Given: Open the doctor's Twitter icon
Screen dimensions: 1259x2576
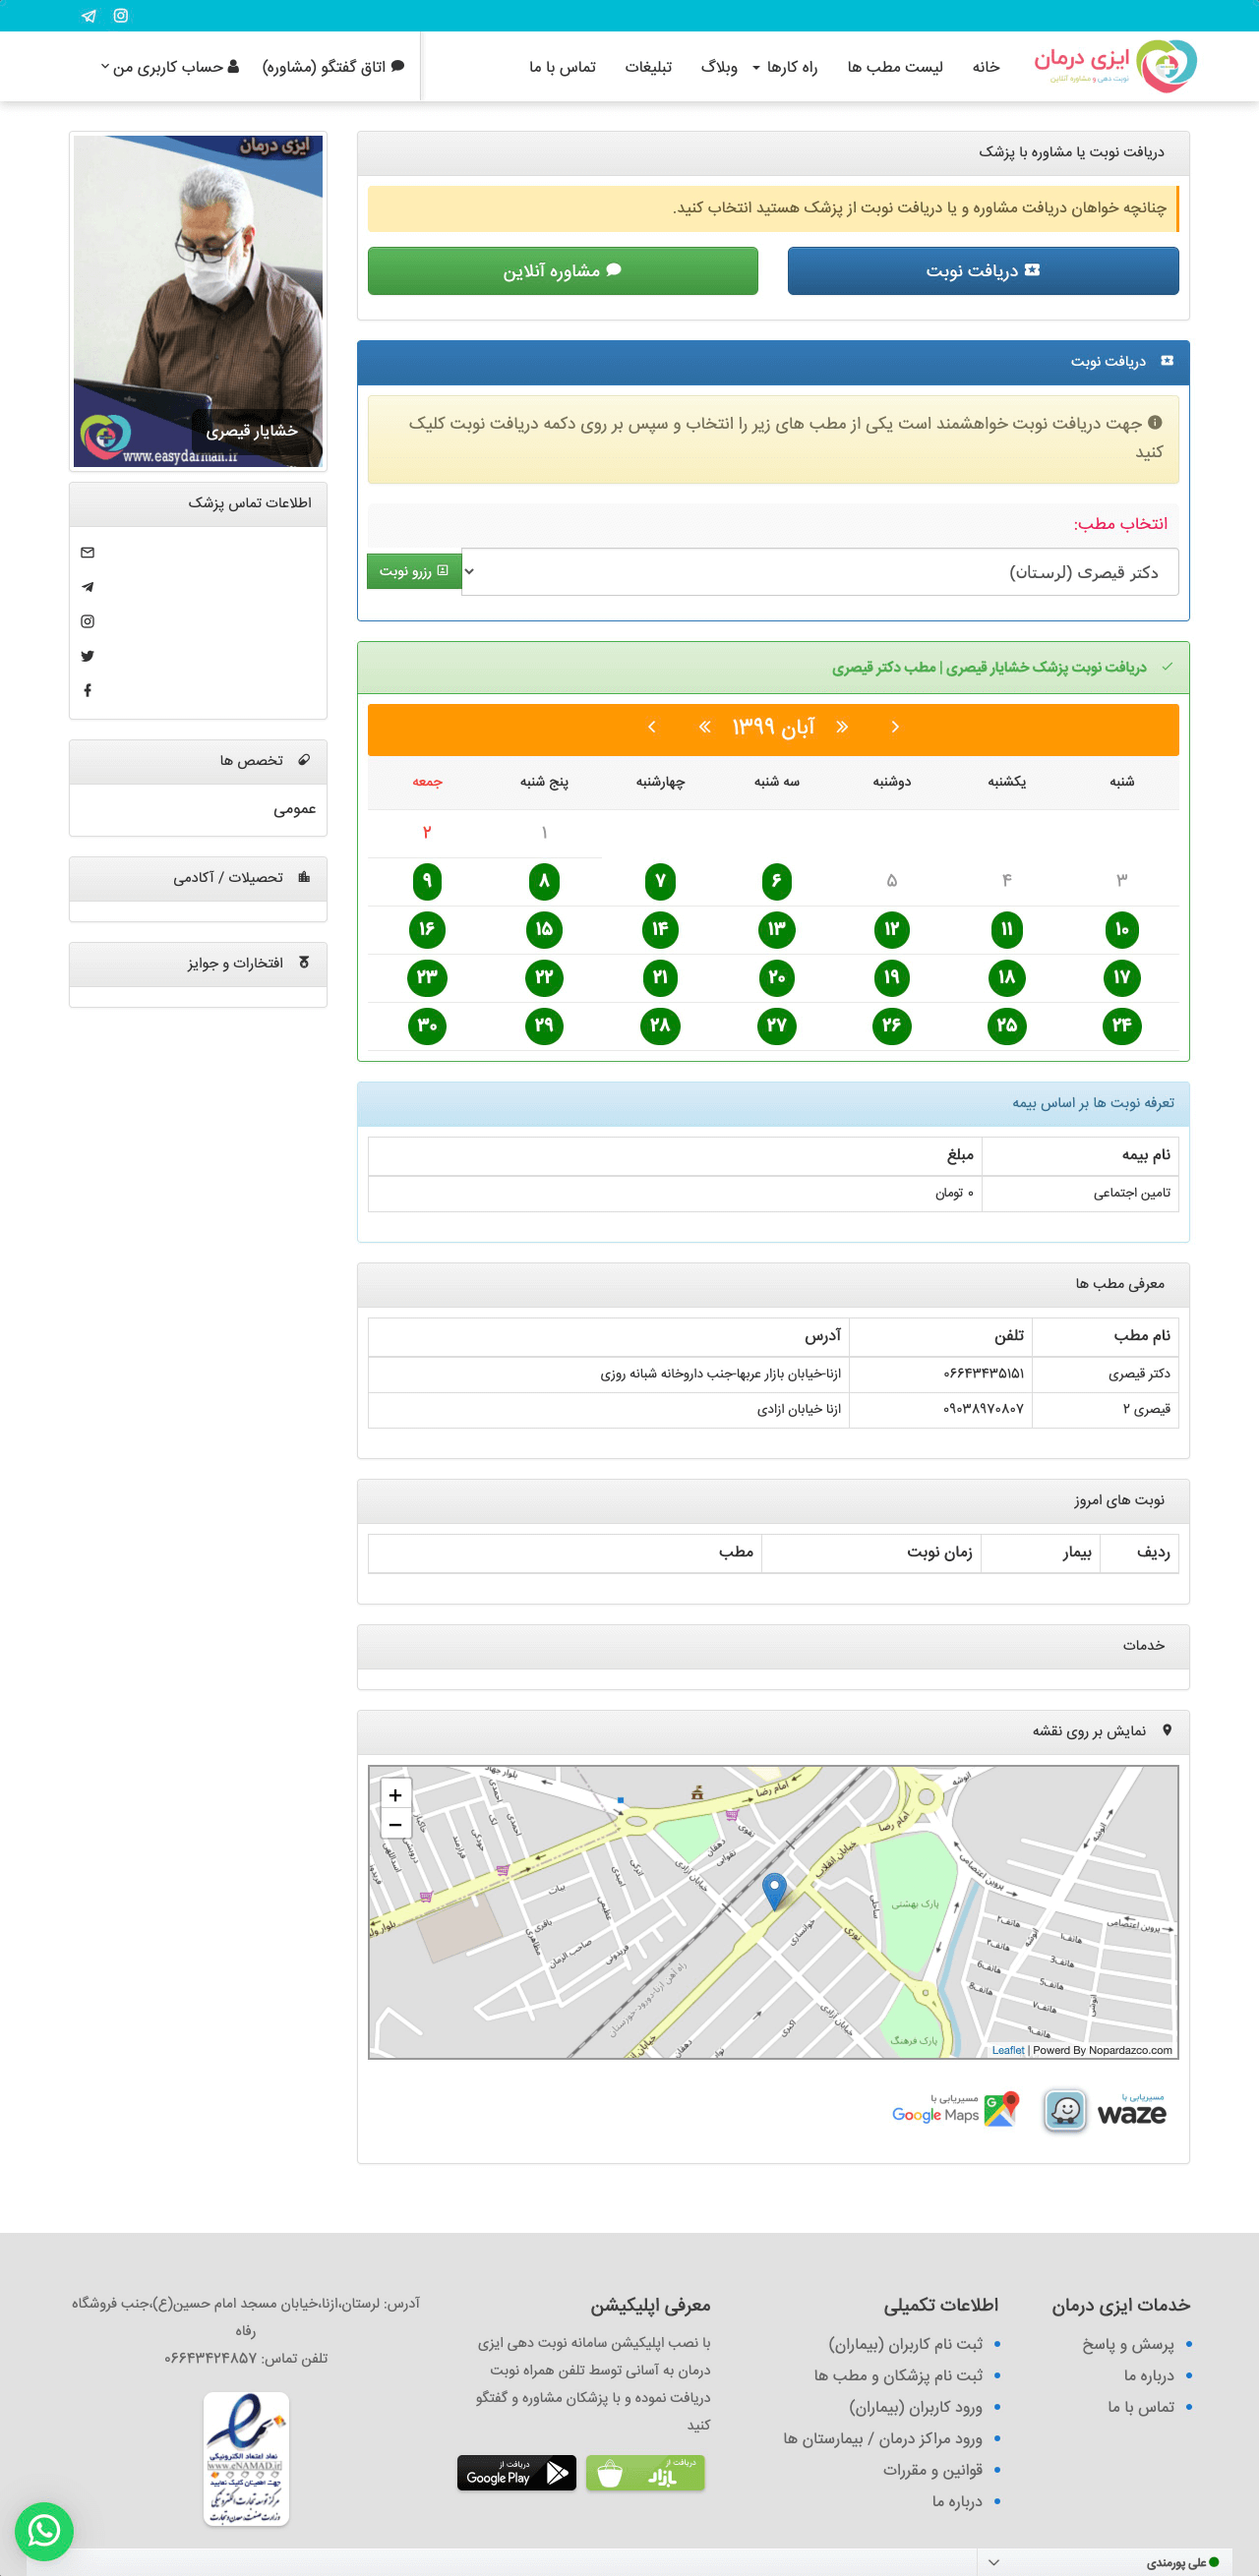Looking at the screenshot, I should (88, 656).
